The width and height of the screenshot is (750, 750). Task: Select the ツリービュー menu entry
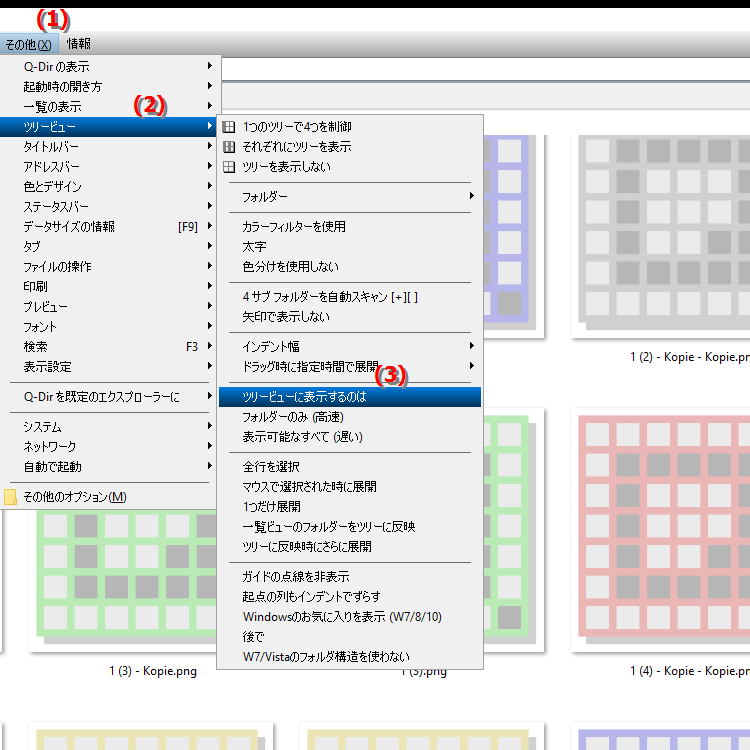coord(108,127)
